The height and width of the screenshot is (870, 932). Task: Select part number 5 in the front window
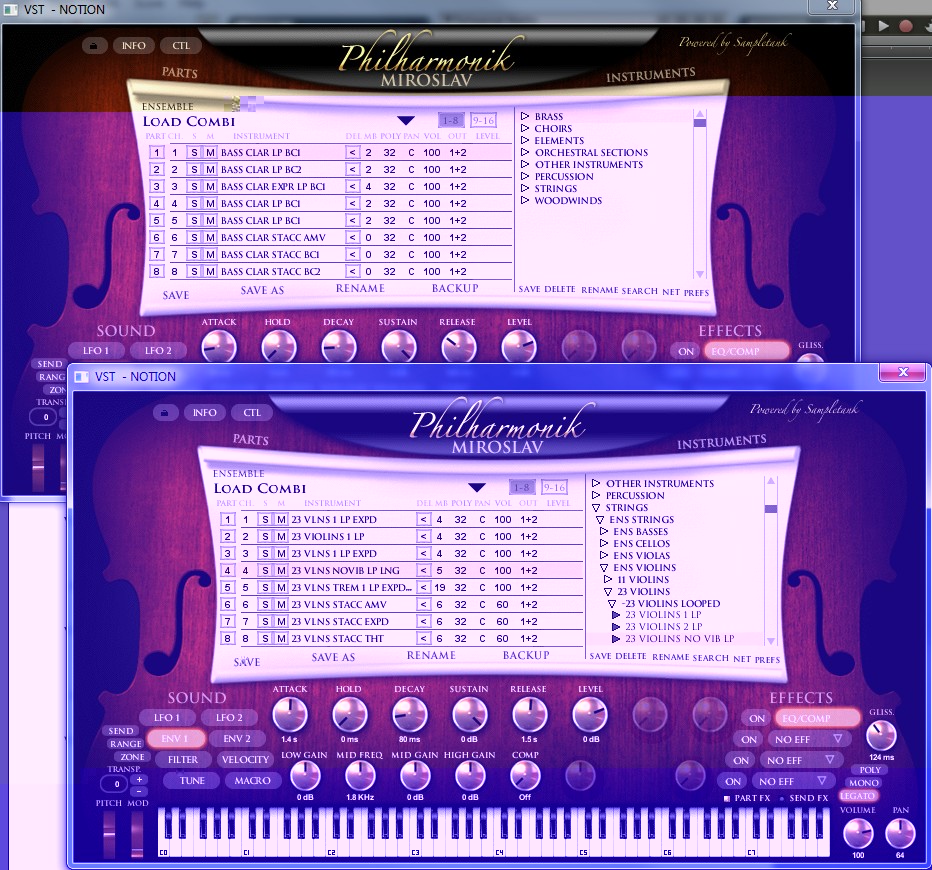(227, 588)
